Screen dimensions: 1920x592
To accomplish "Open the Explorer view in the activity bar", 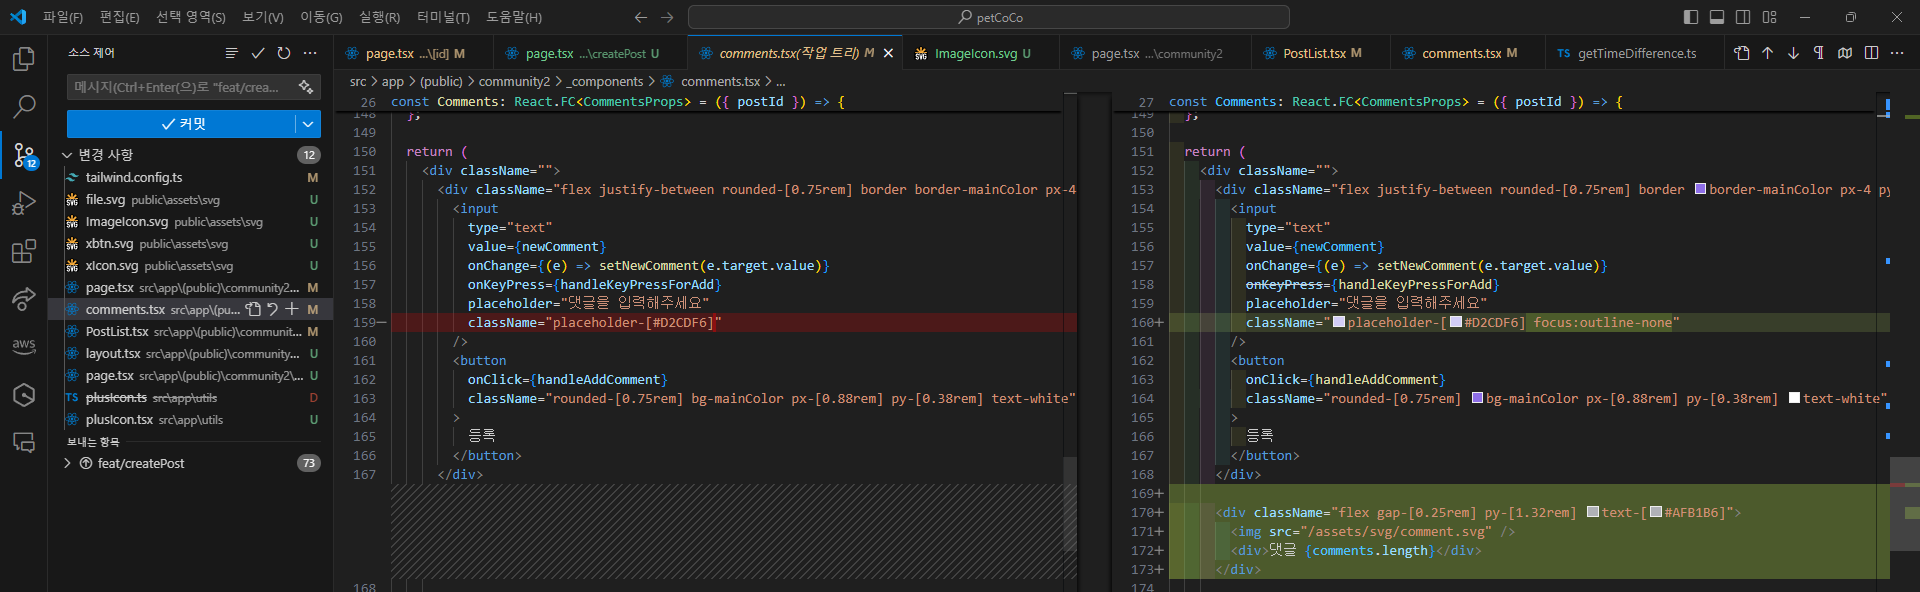I will 24,59.
